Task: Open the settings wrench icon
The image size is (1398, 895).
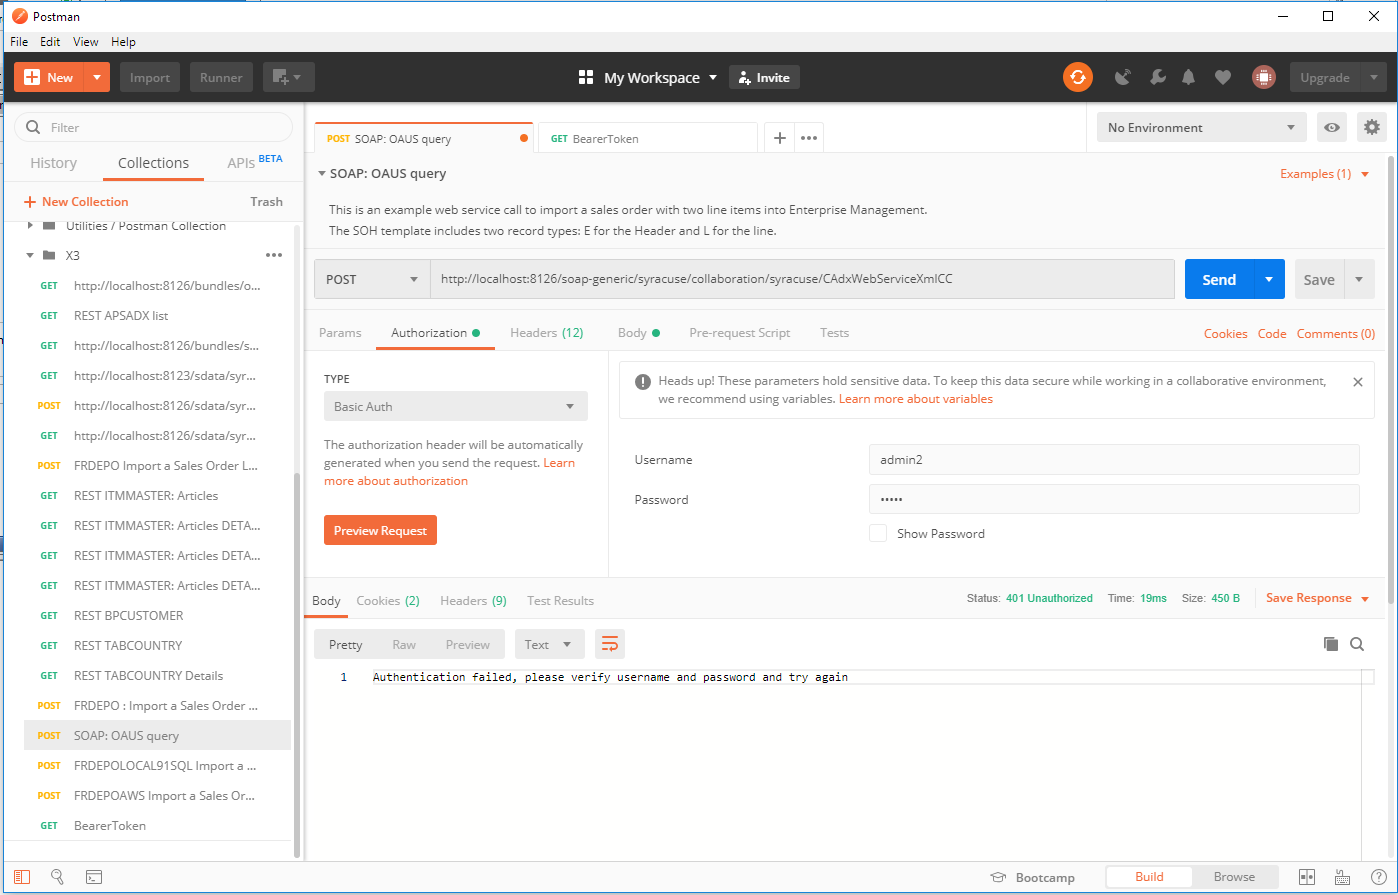Action: coord(1157,77)
